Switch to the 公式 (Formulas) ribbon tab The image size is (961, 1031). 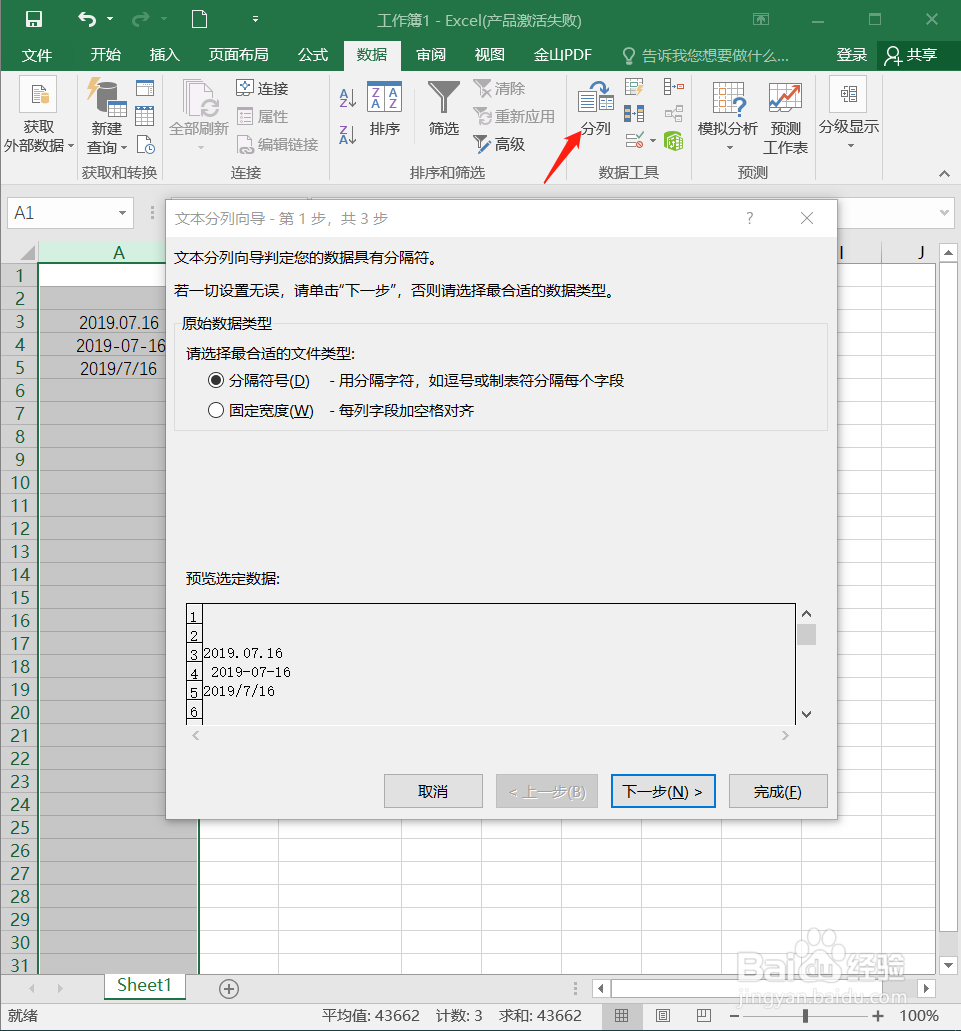(x=312, y=55)
